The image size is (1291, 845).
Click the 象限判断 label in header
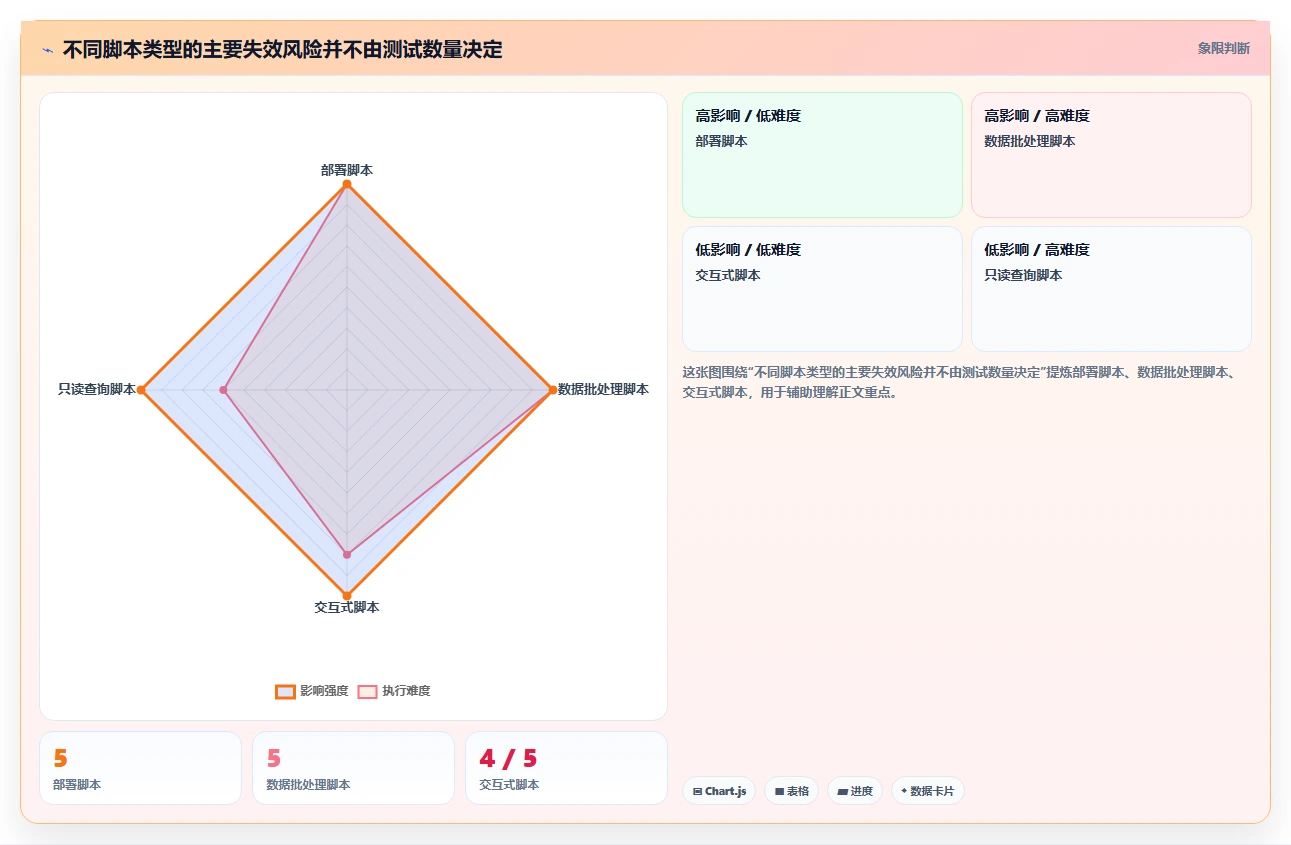point(1223,48)
